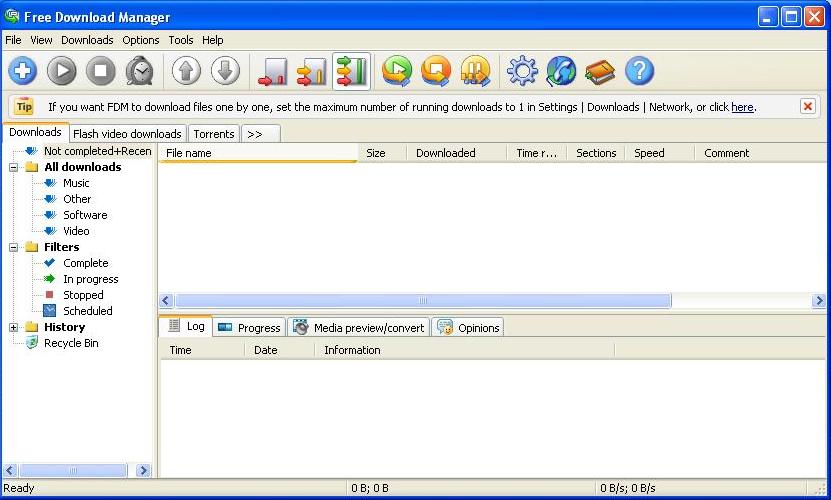Open settings with the gear icon

[522, 71]
